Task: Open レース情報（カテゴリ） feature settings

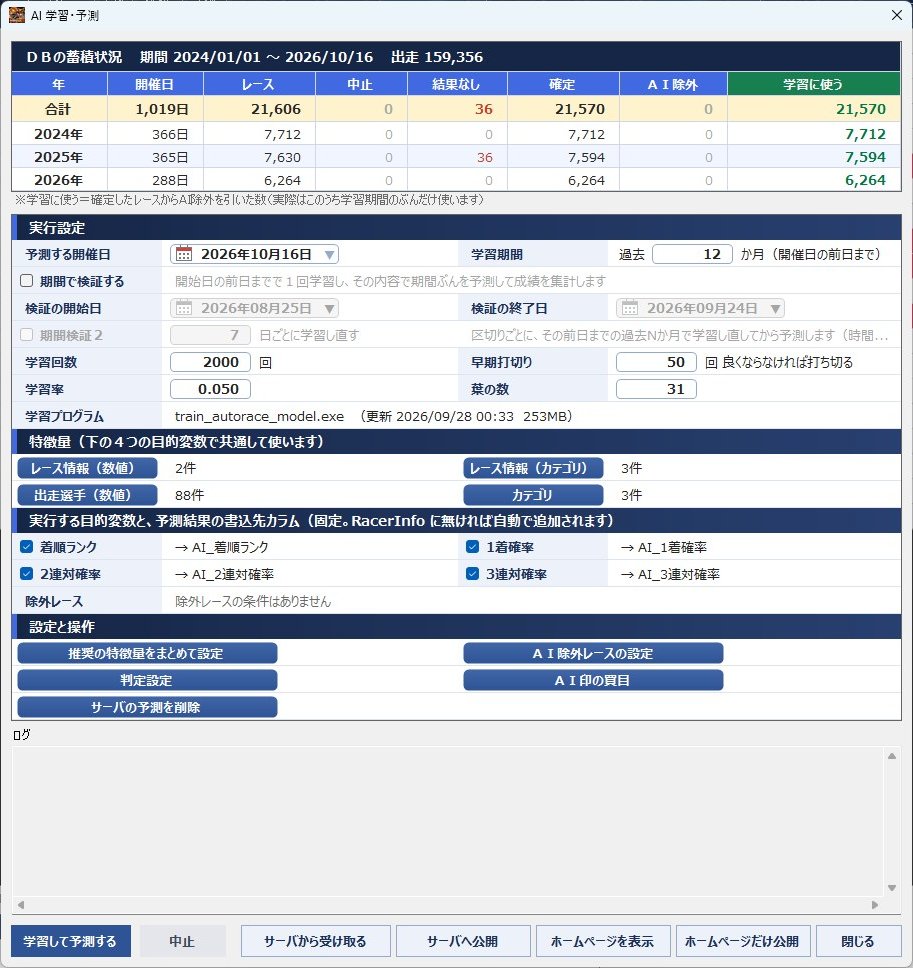Action: tap(533, 469)
